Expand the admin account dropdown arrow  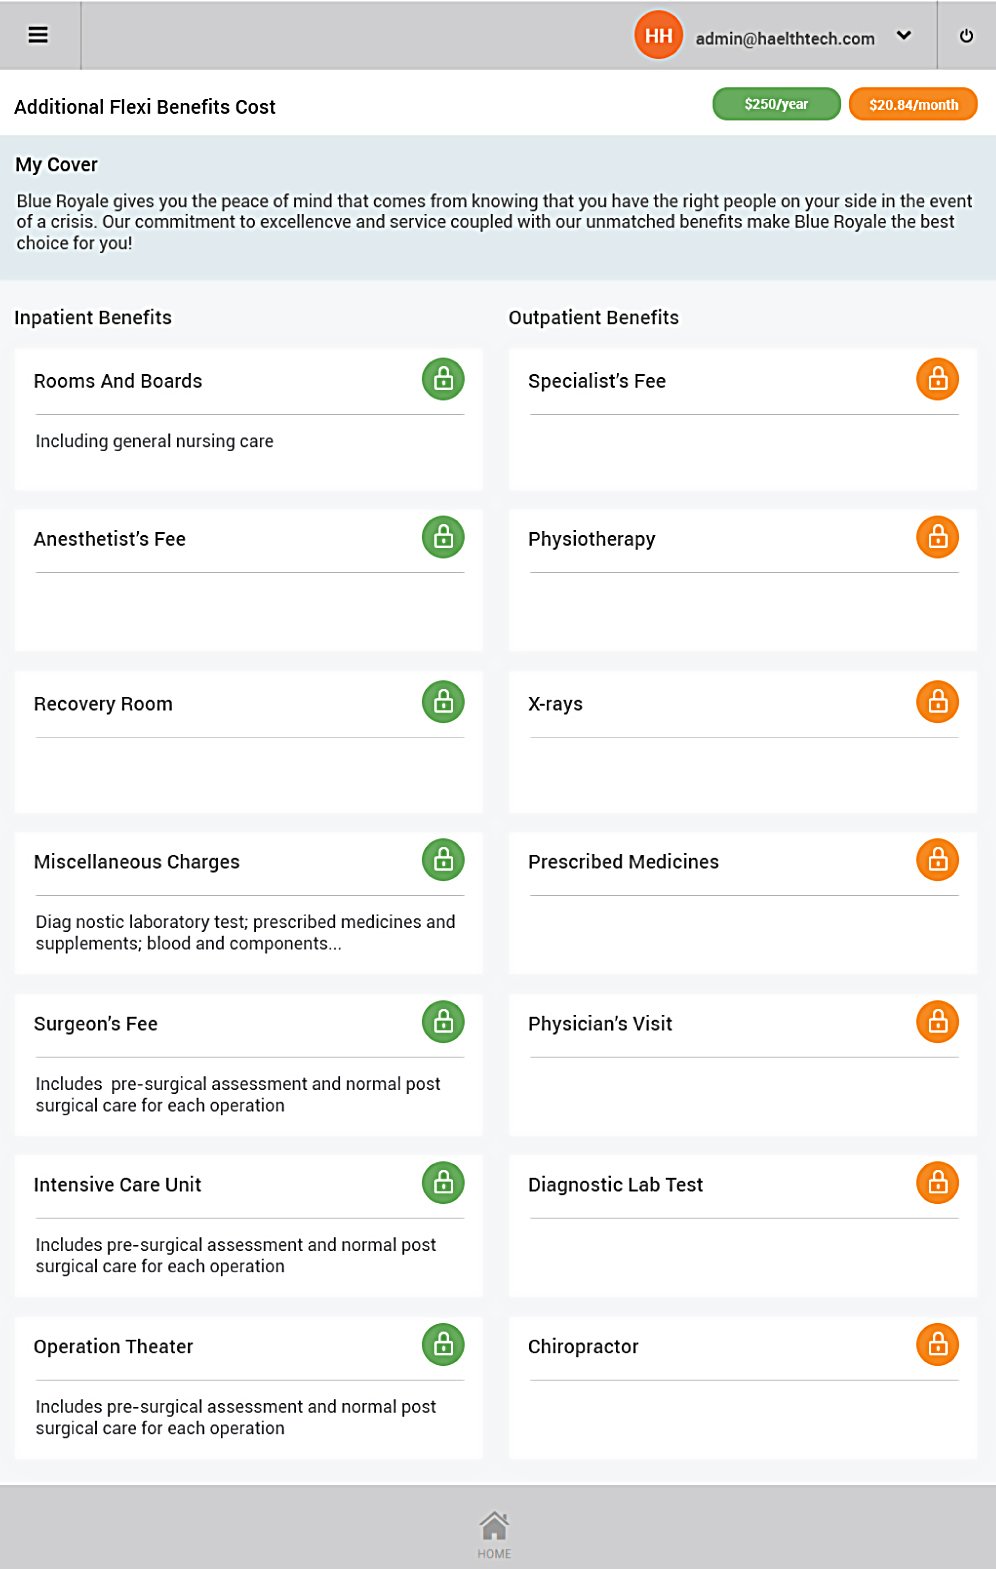(904, 36)
